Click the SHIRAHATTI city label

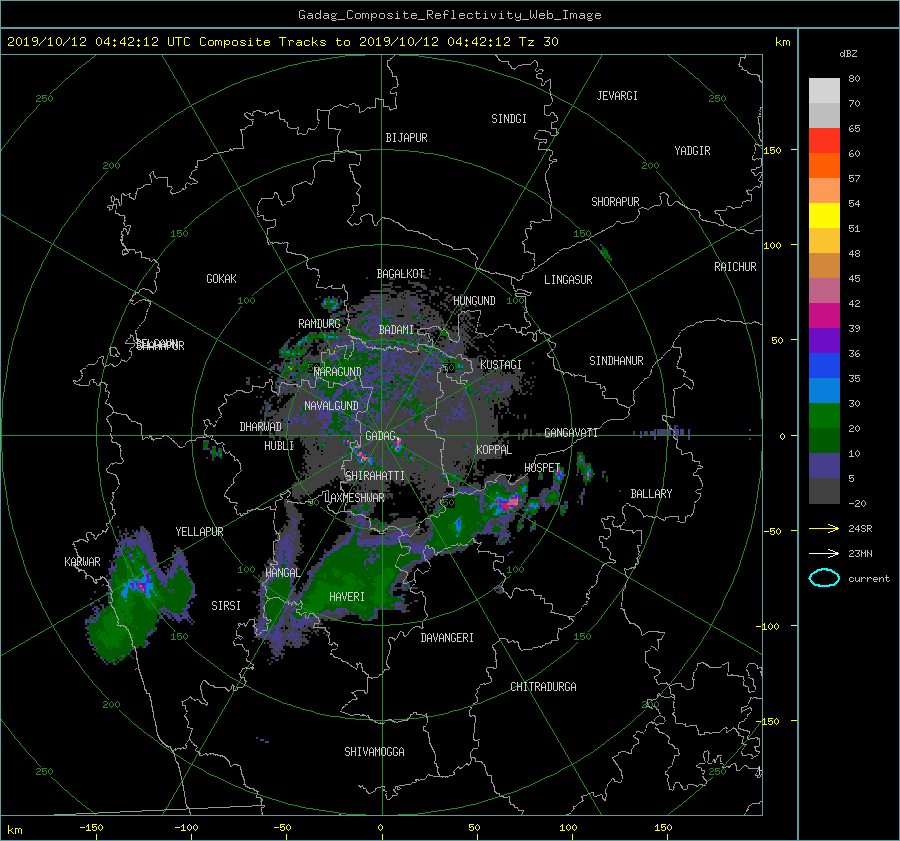[x=375, y=476]
